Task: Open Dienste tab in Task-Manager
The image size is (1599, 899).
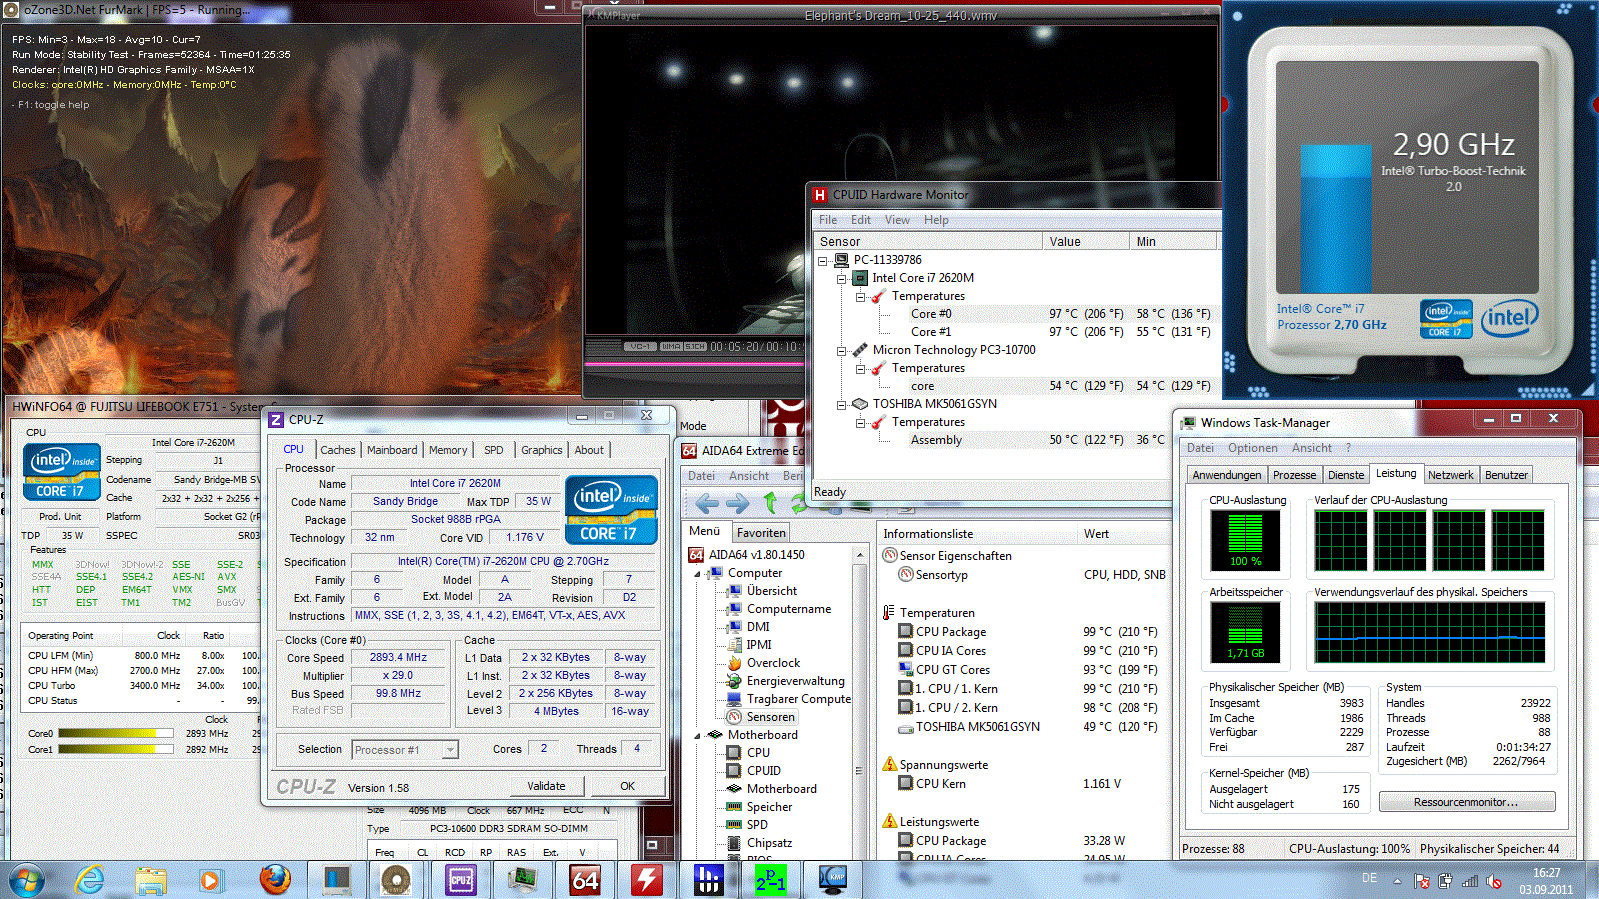Action: [x=1346, y=475]
